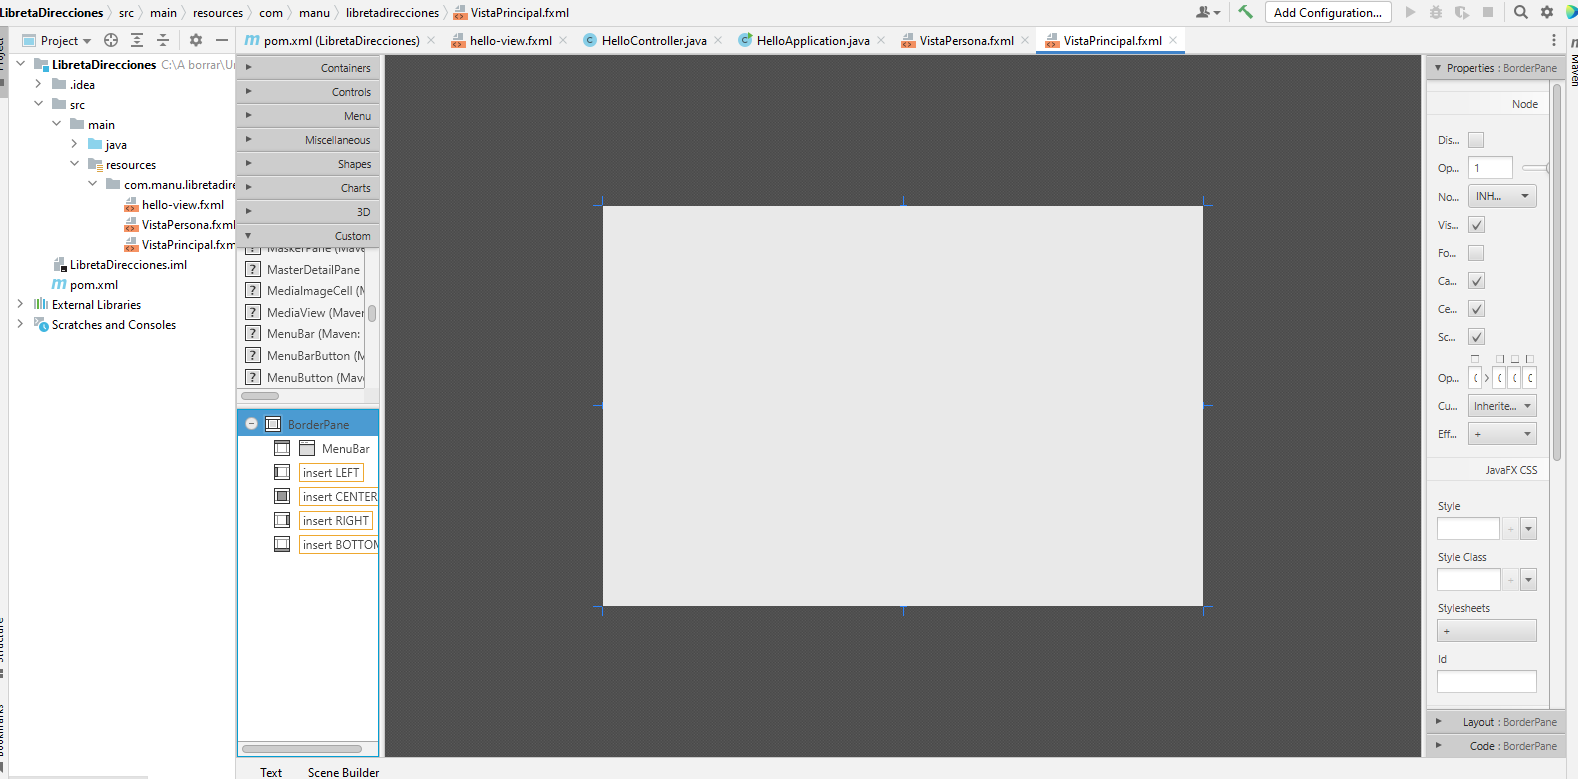
Task: Toggle the Visible checkbox
Action: pos(1476,225)
